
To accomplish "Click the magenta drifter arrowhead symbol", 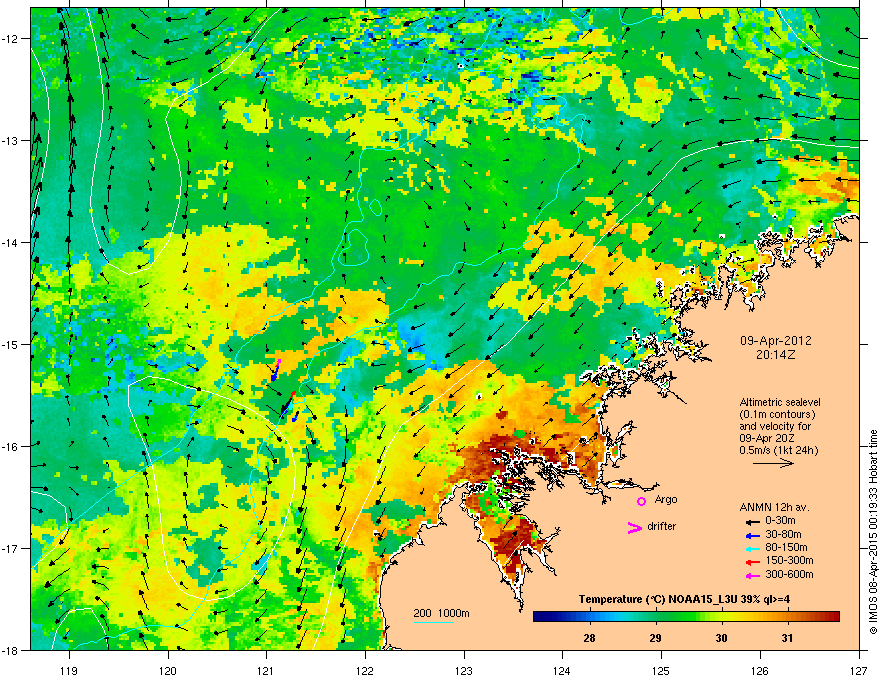I will coord(634,527).
